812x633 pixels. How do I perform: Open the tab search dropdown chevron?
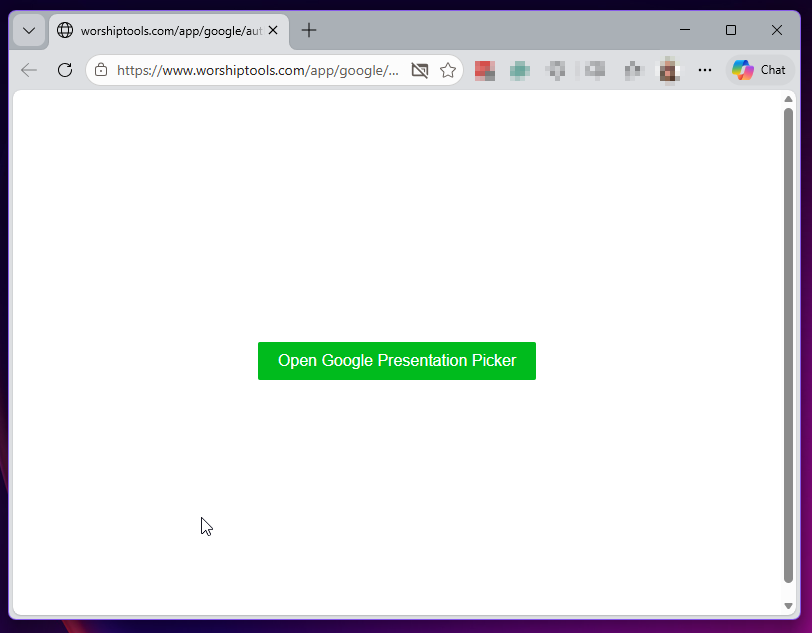click(x=29, y=31)
